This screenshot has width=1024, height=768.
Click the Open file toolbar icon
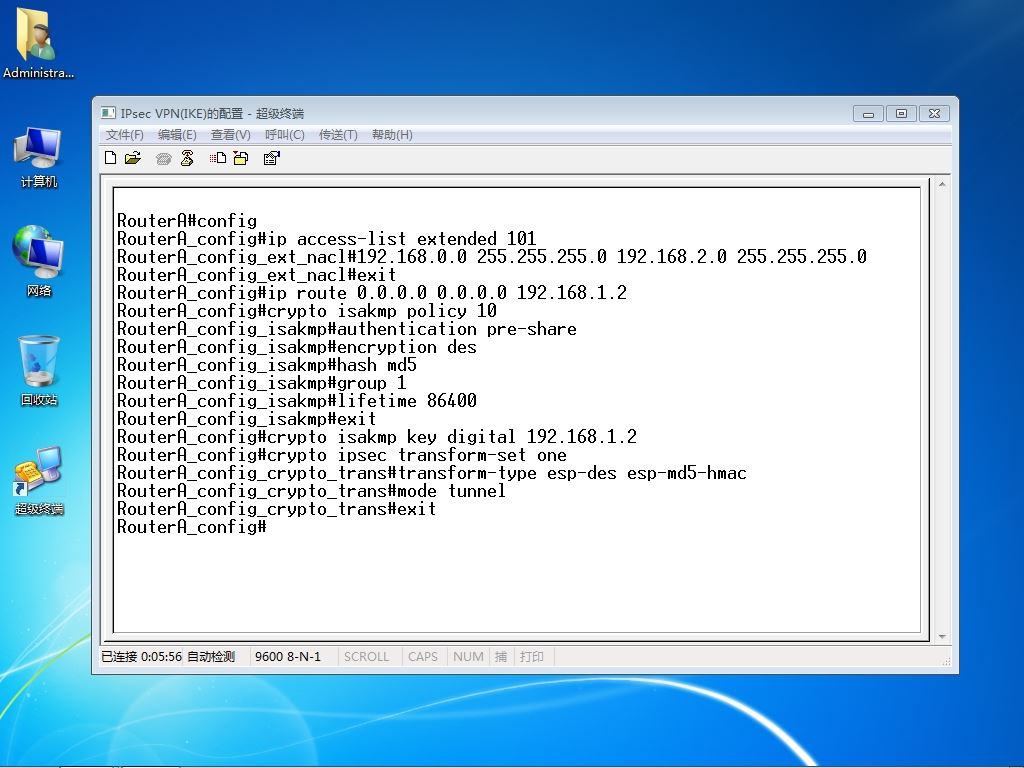click(133, 158)
